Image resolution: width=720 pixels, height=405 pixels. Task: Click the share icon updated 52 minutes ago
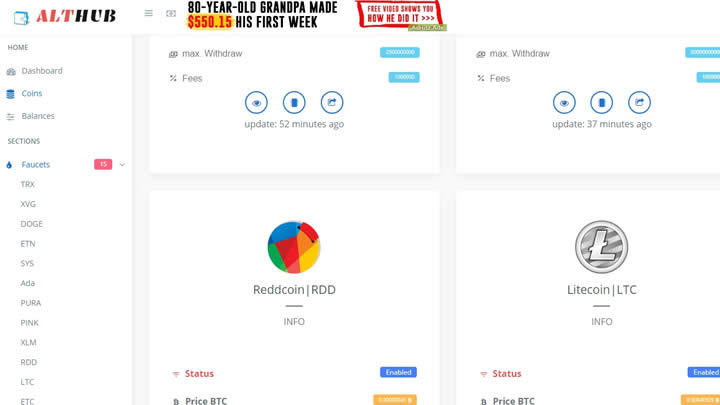pos(332,102)
